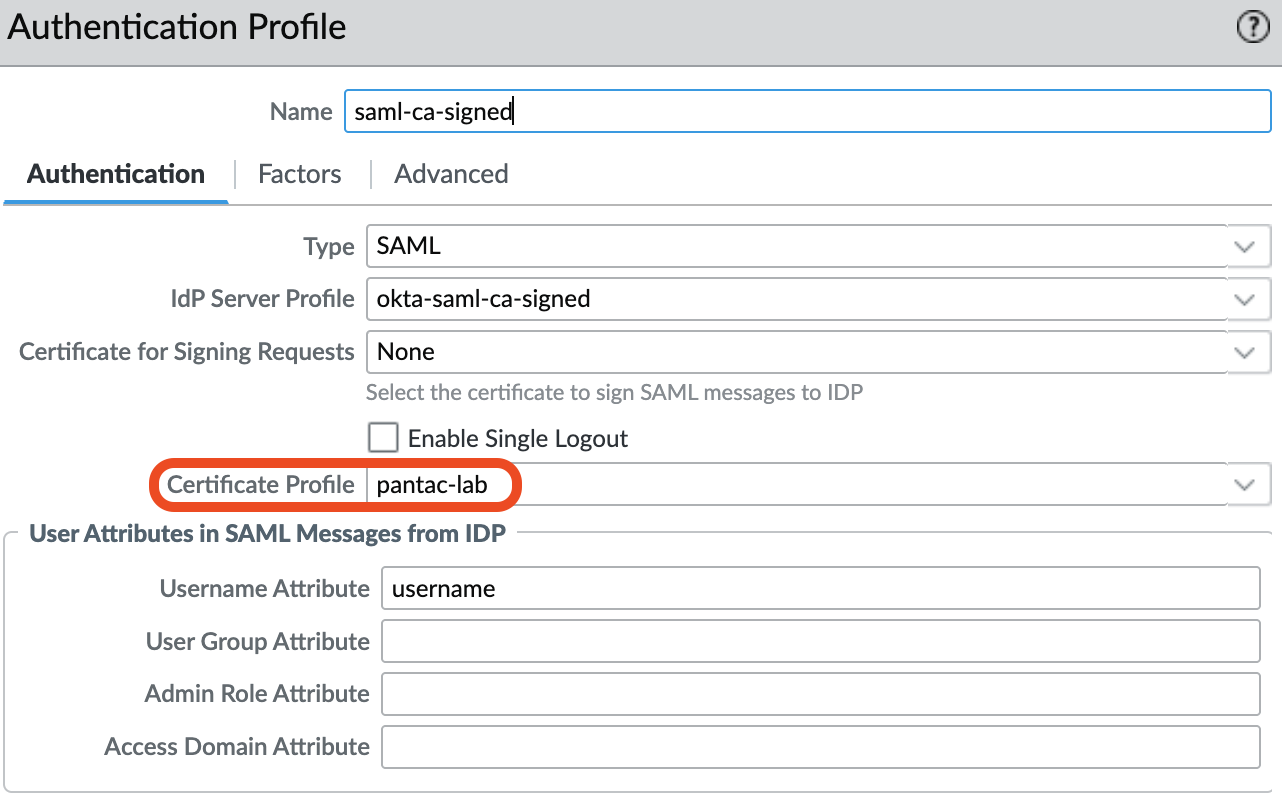Open the pantac-lab Certificate Profile selector
The width and height of the screenshot is (1282, 798).
(700, 484)
